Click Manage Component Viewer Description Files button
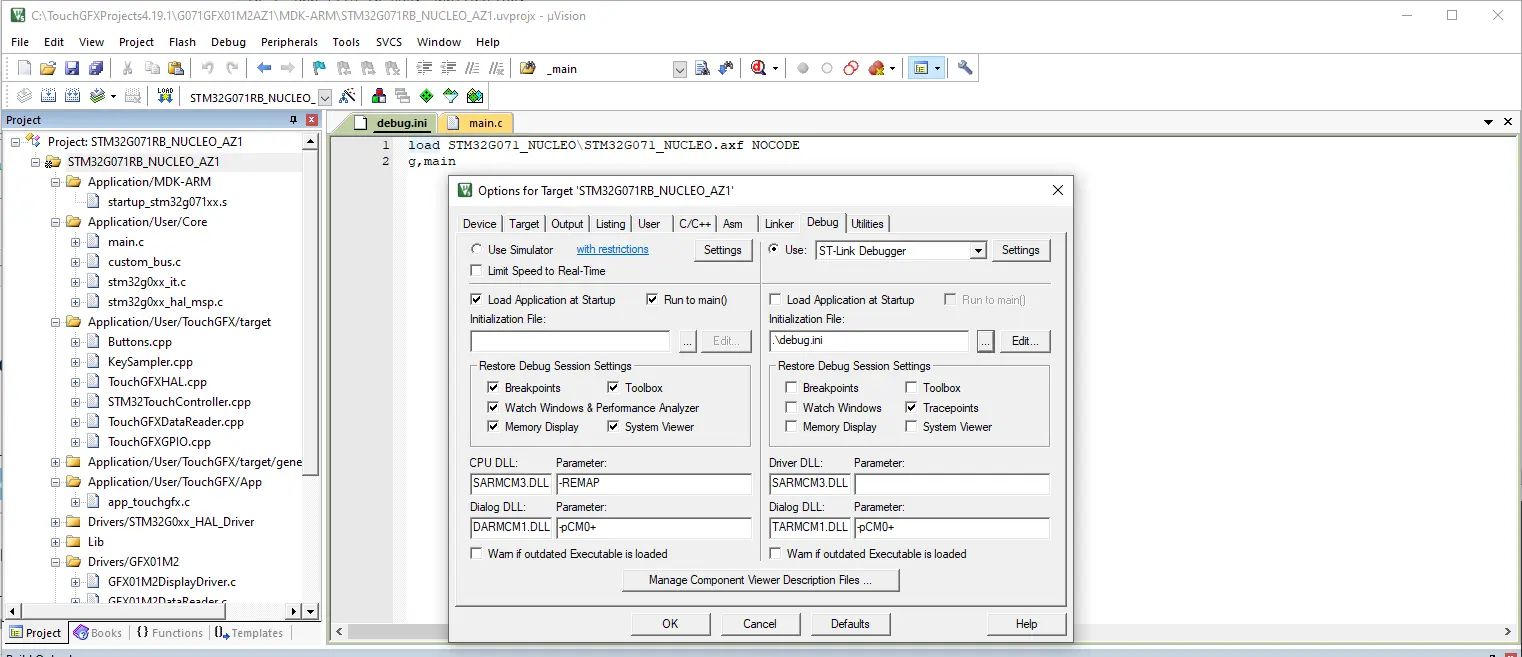Screen dimensions: 1522x657 pos(760,580)
